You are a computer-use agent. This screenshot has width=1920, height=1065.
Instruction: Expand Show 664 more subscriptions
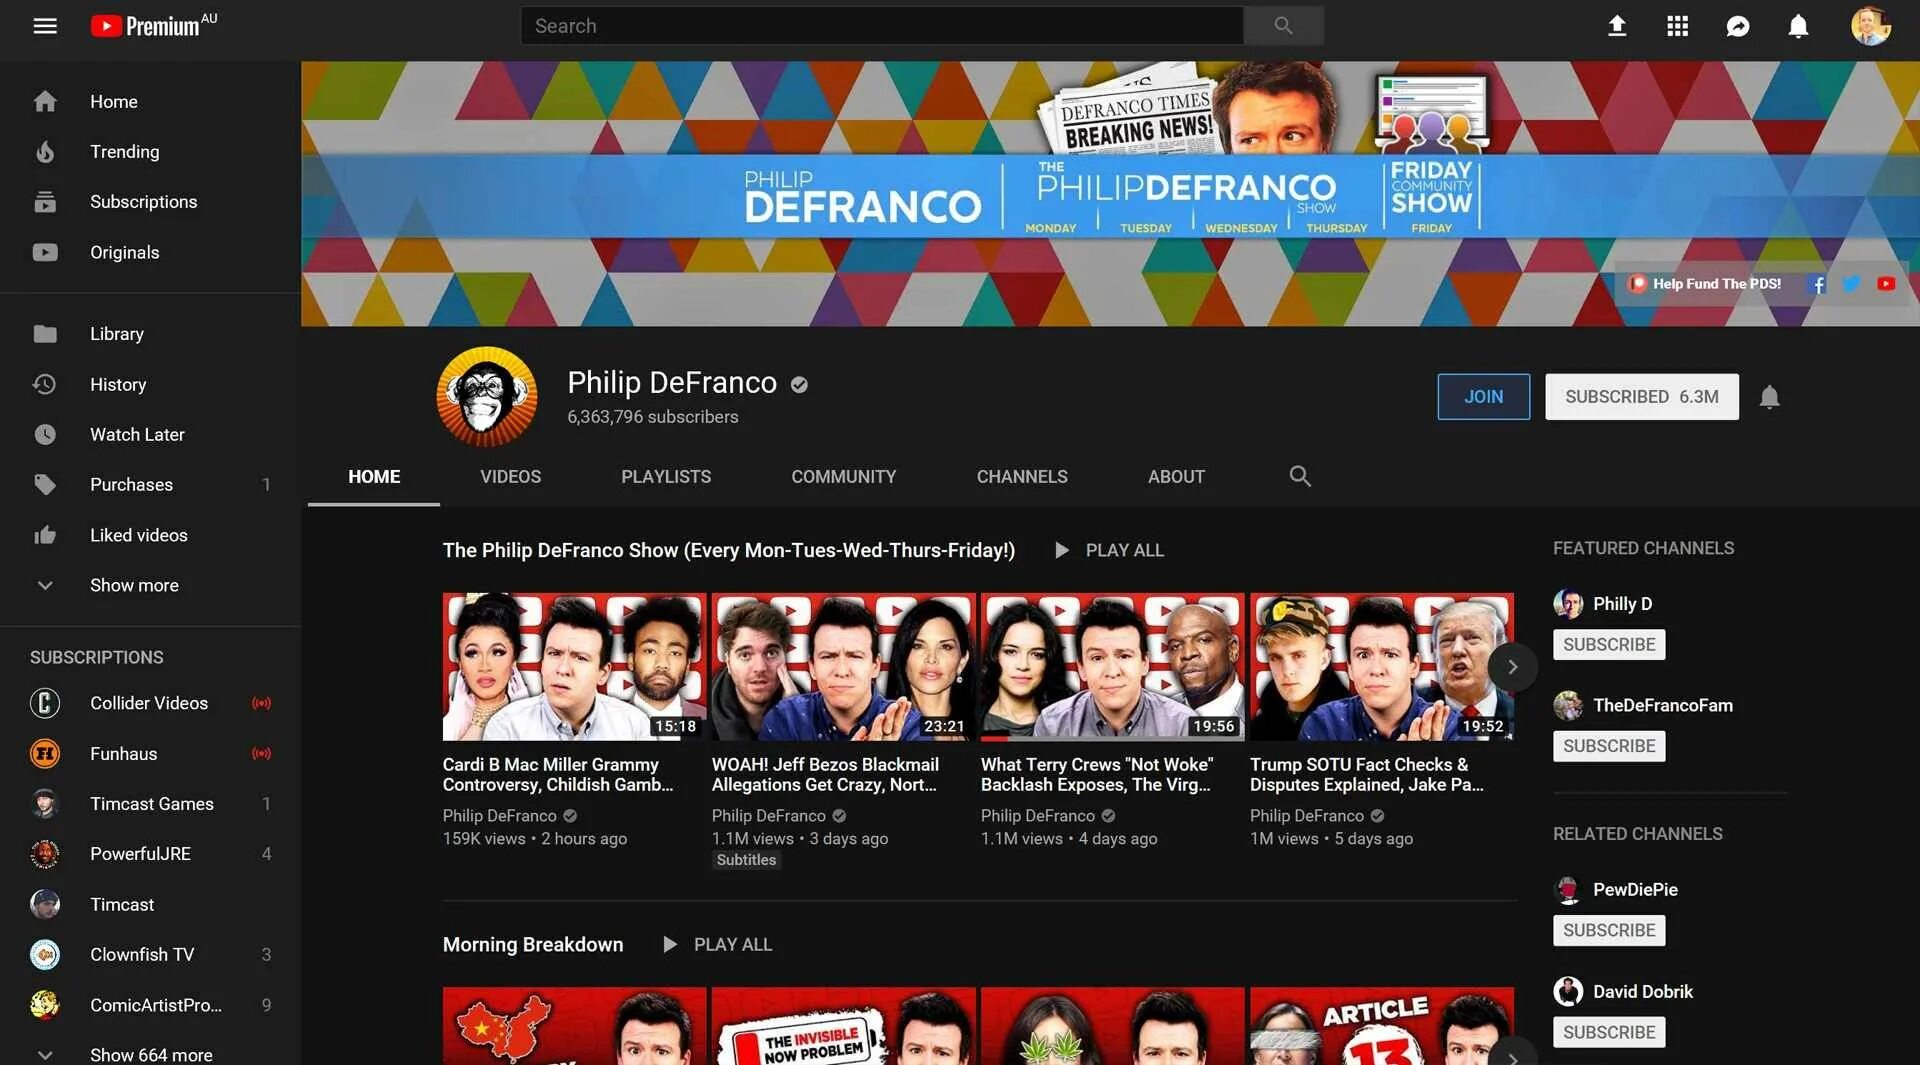(x=151, y=1054)
